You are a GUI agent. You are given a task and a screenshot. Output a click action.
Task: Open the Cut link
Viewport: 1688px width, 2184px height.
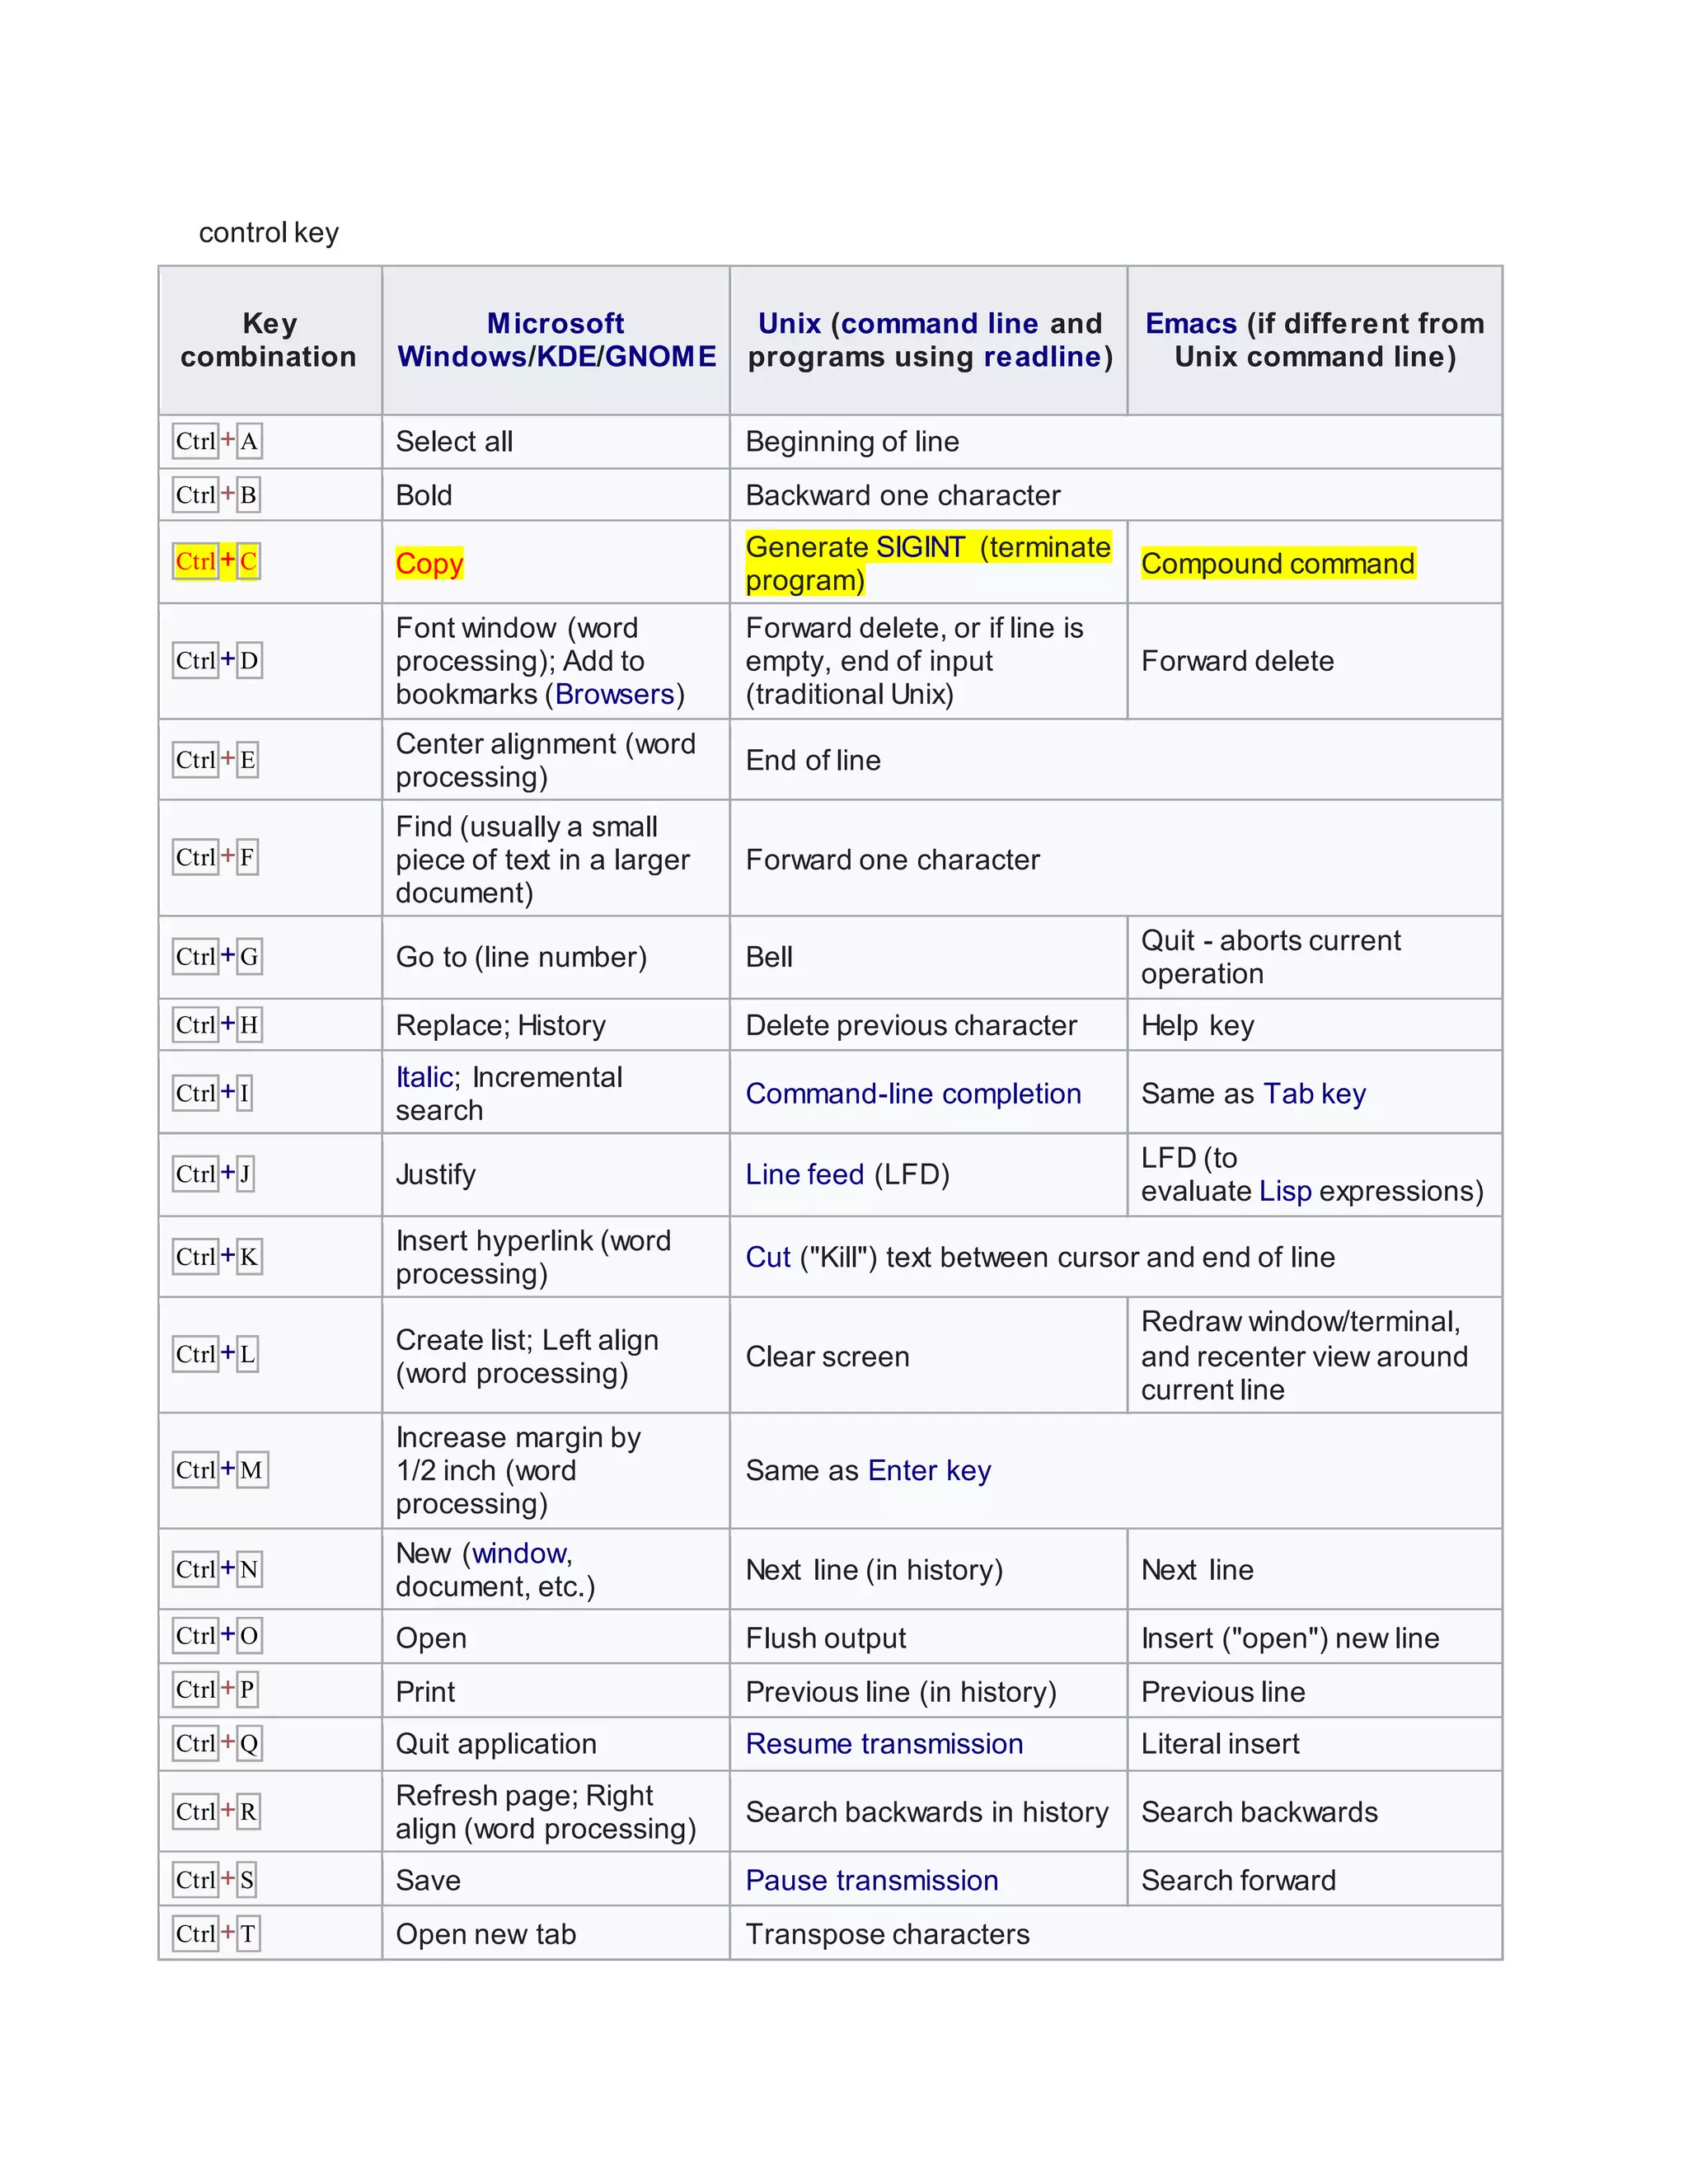[x=767, y=1257]
